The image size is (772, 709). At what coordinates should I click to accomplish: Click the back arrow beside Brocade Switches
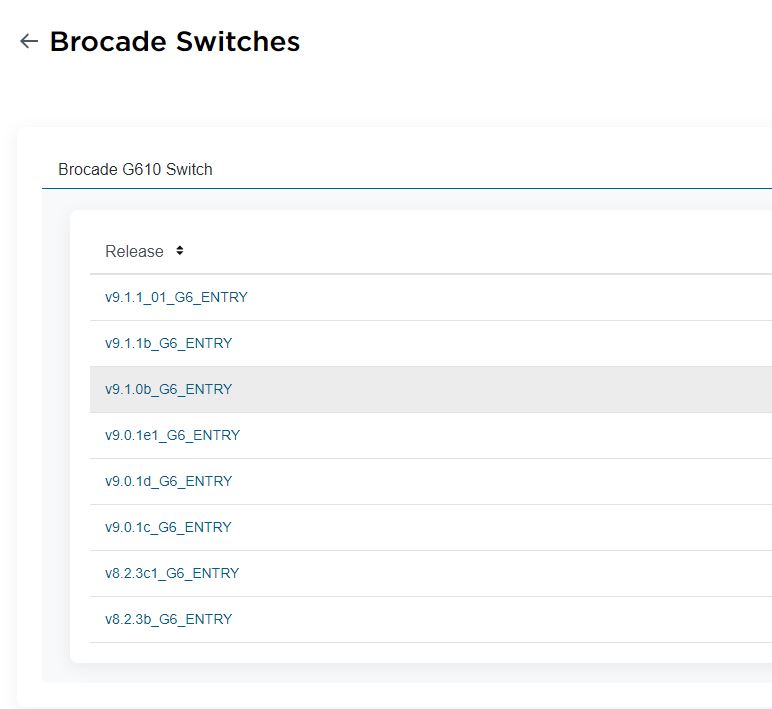[28, 41]
